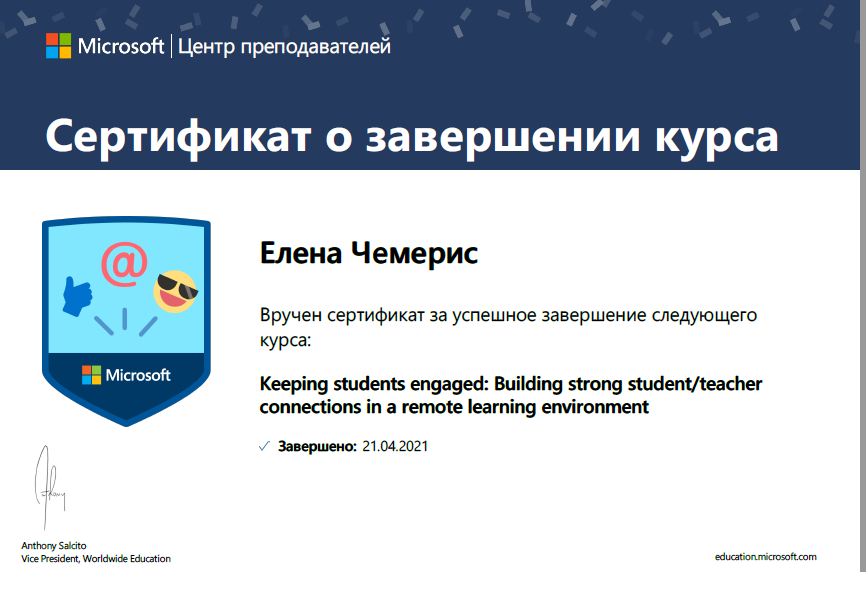Click the Сертификат о завершении курса heading
This screenshot has height=610, width=866.
411,137
